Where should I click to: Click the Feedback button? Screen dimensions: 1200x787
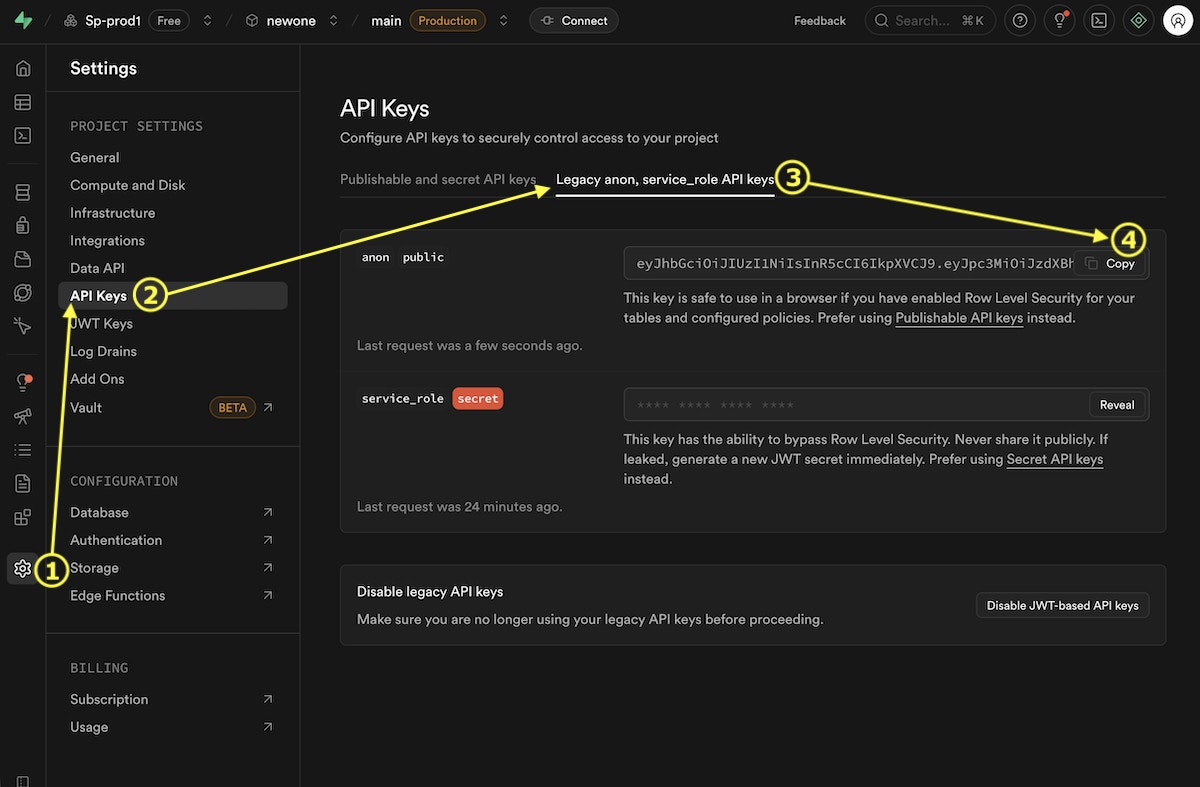pos(820,20)
